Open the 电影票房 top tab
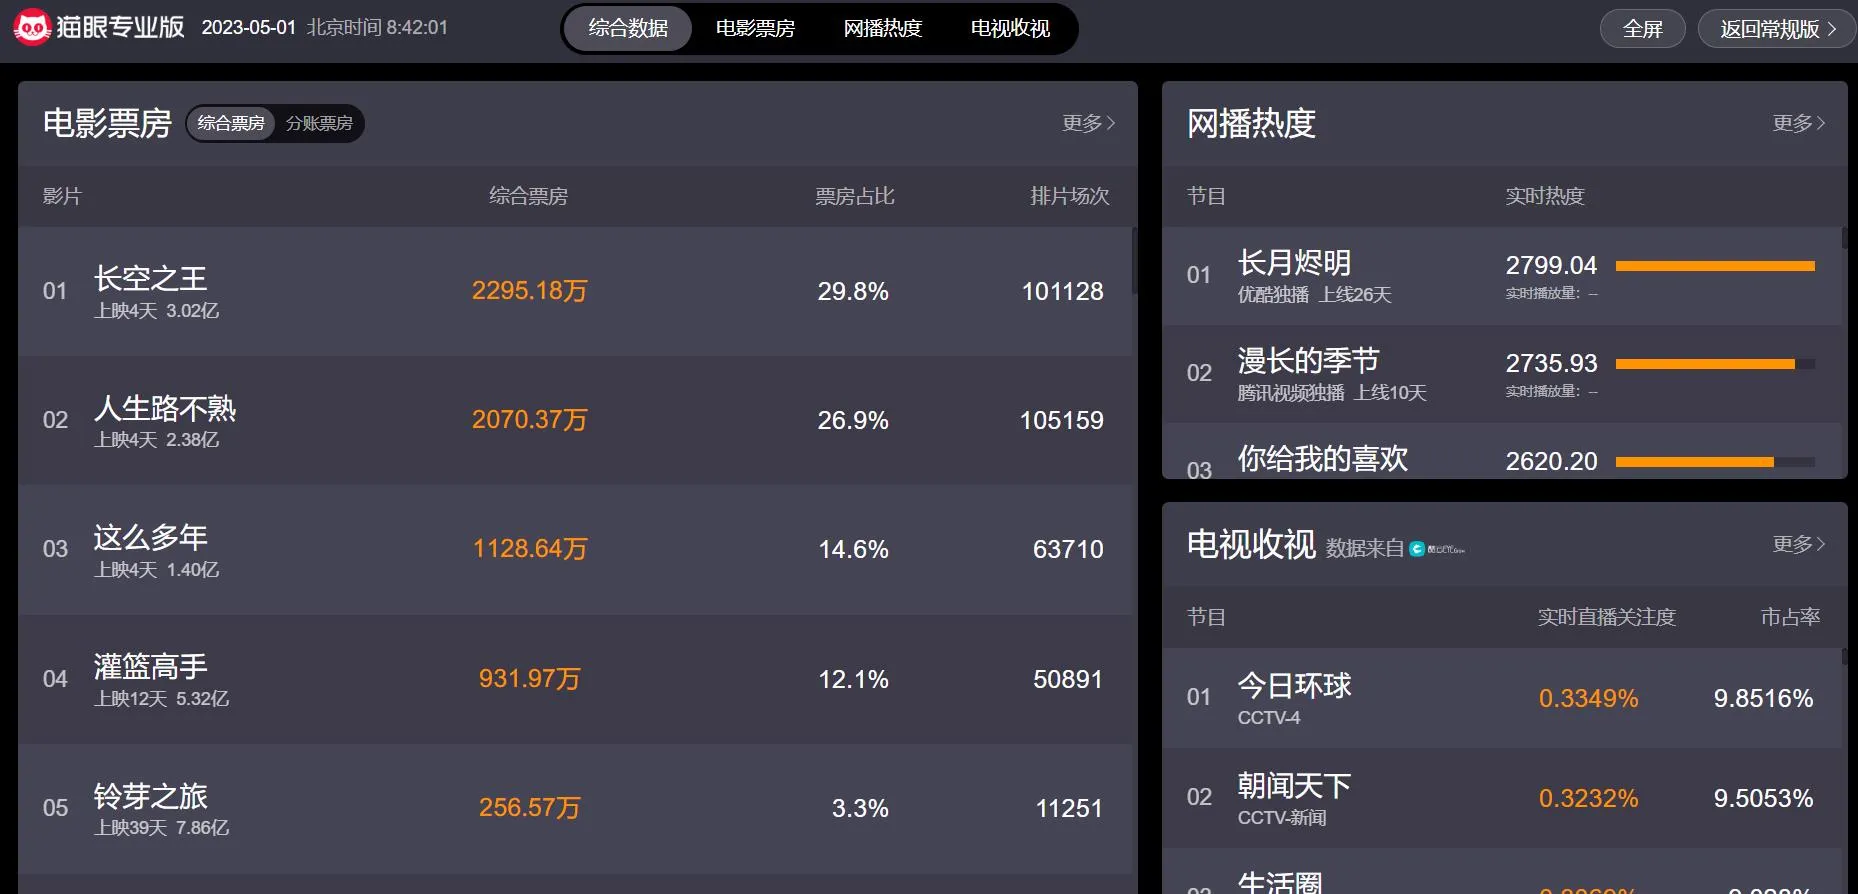The height and width of the screenshot is (894, 1858). tap(755, 28)
